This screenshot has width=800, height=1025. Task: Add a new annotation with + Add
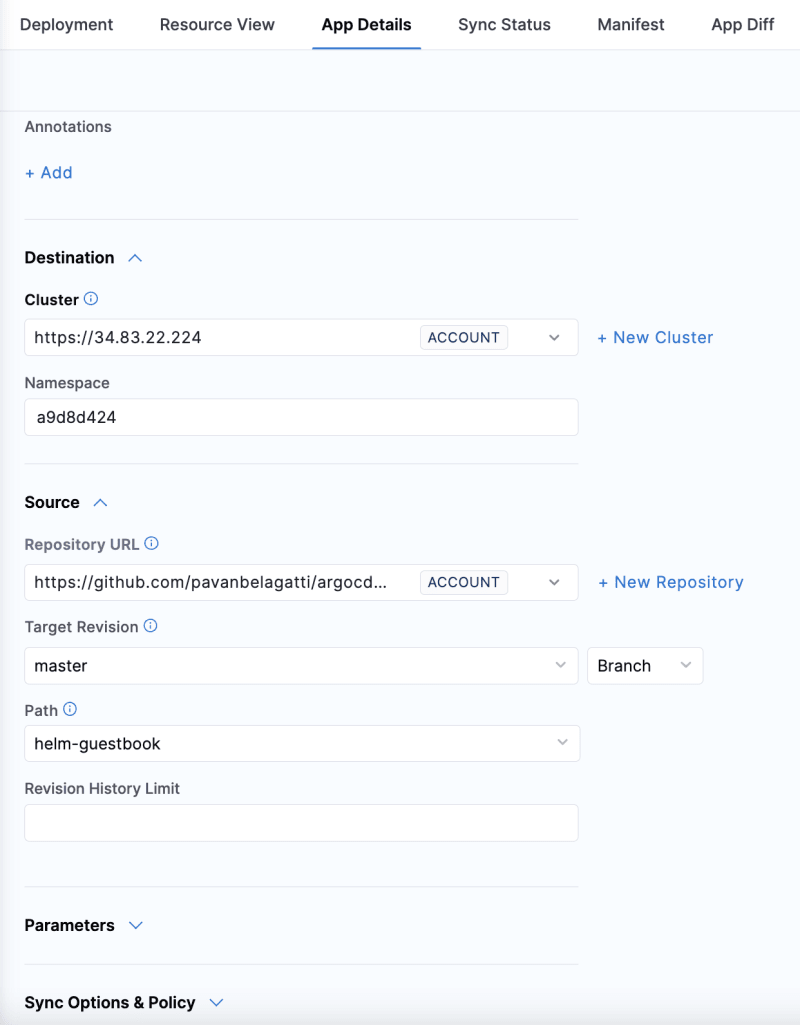click(x=49, y=173)
